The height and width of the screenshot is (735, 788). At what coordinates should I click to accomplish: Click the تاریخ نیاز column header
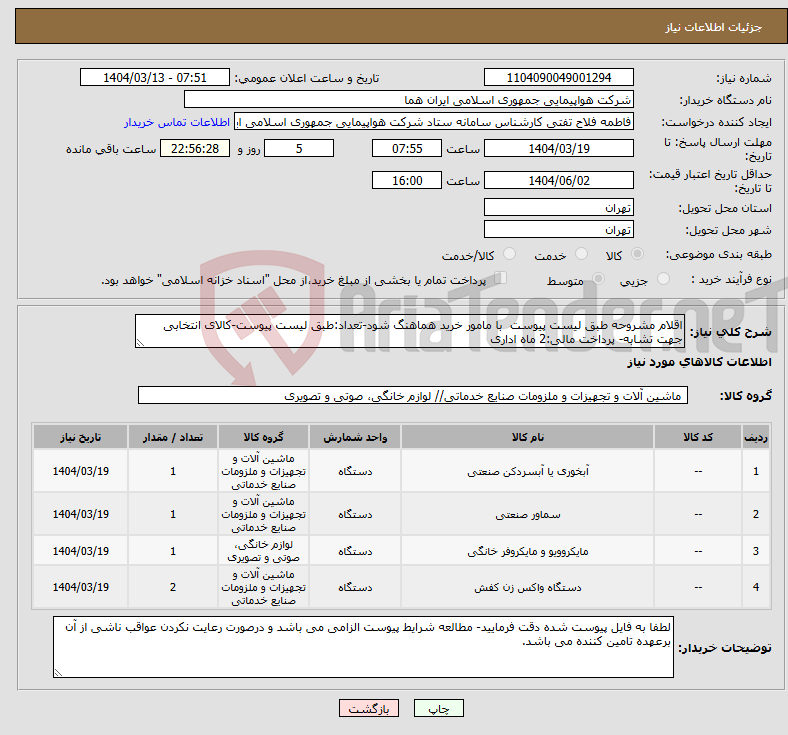pyautogui.click(x=81, y=438)
